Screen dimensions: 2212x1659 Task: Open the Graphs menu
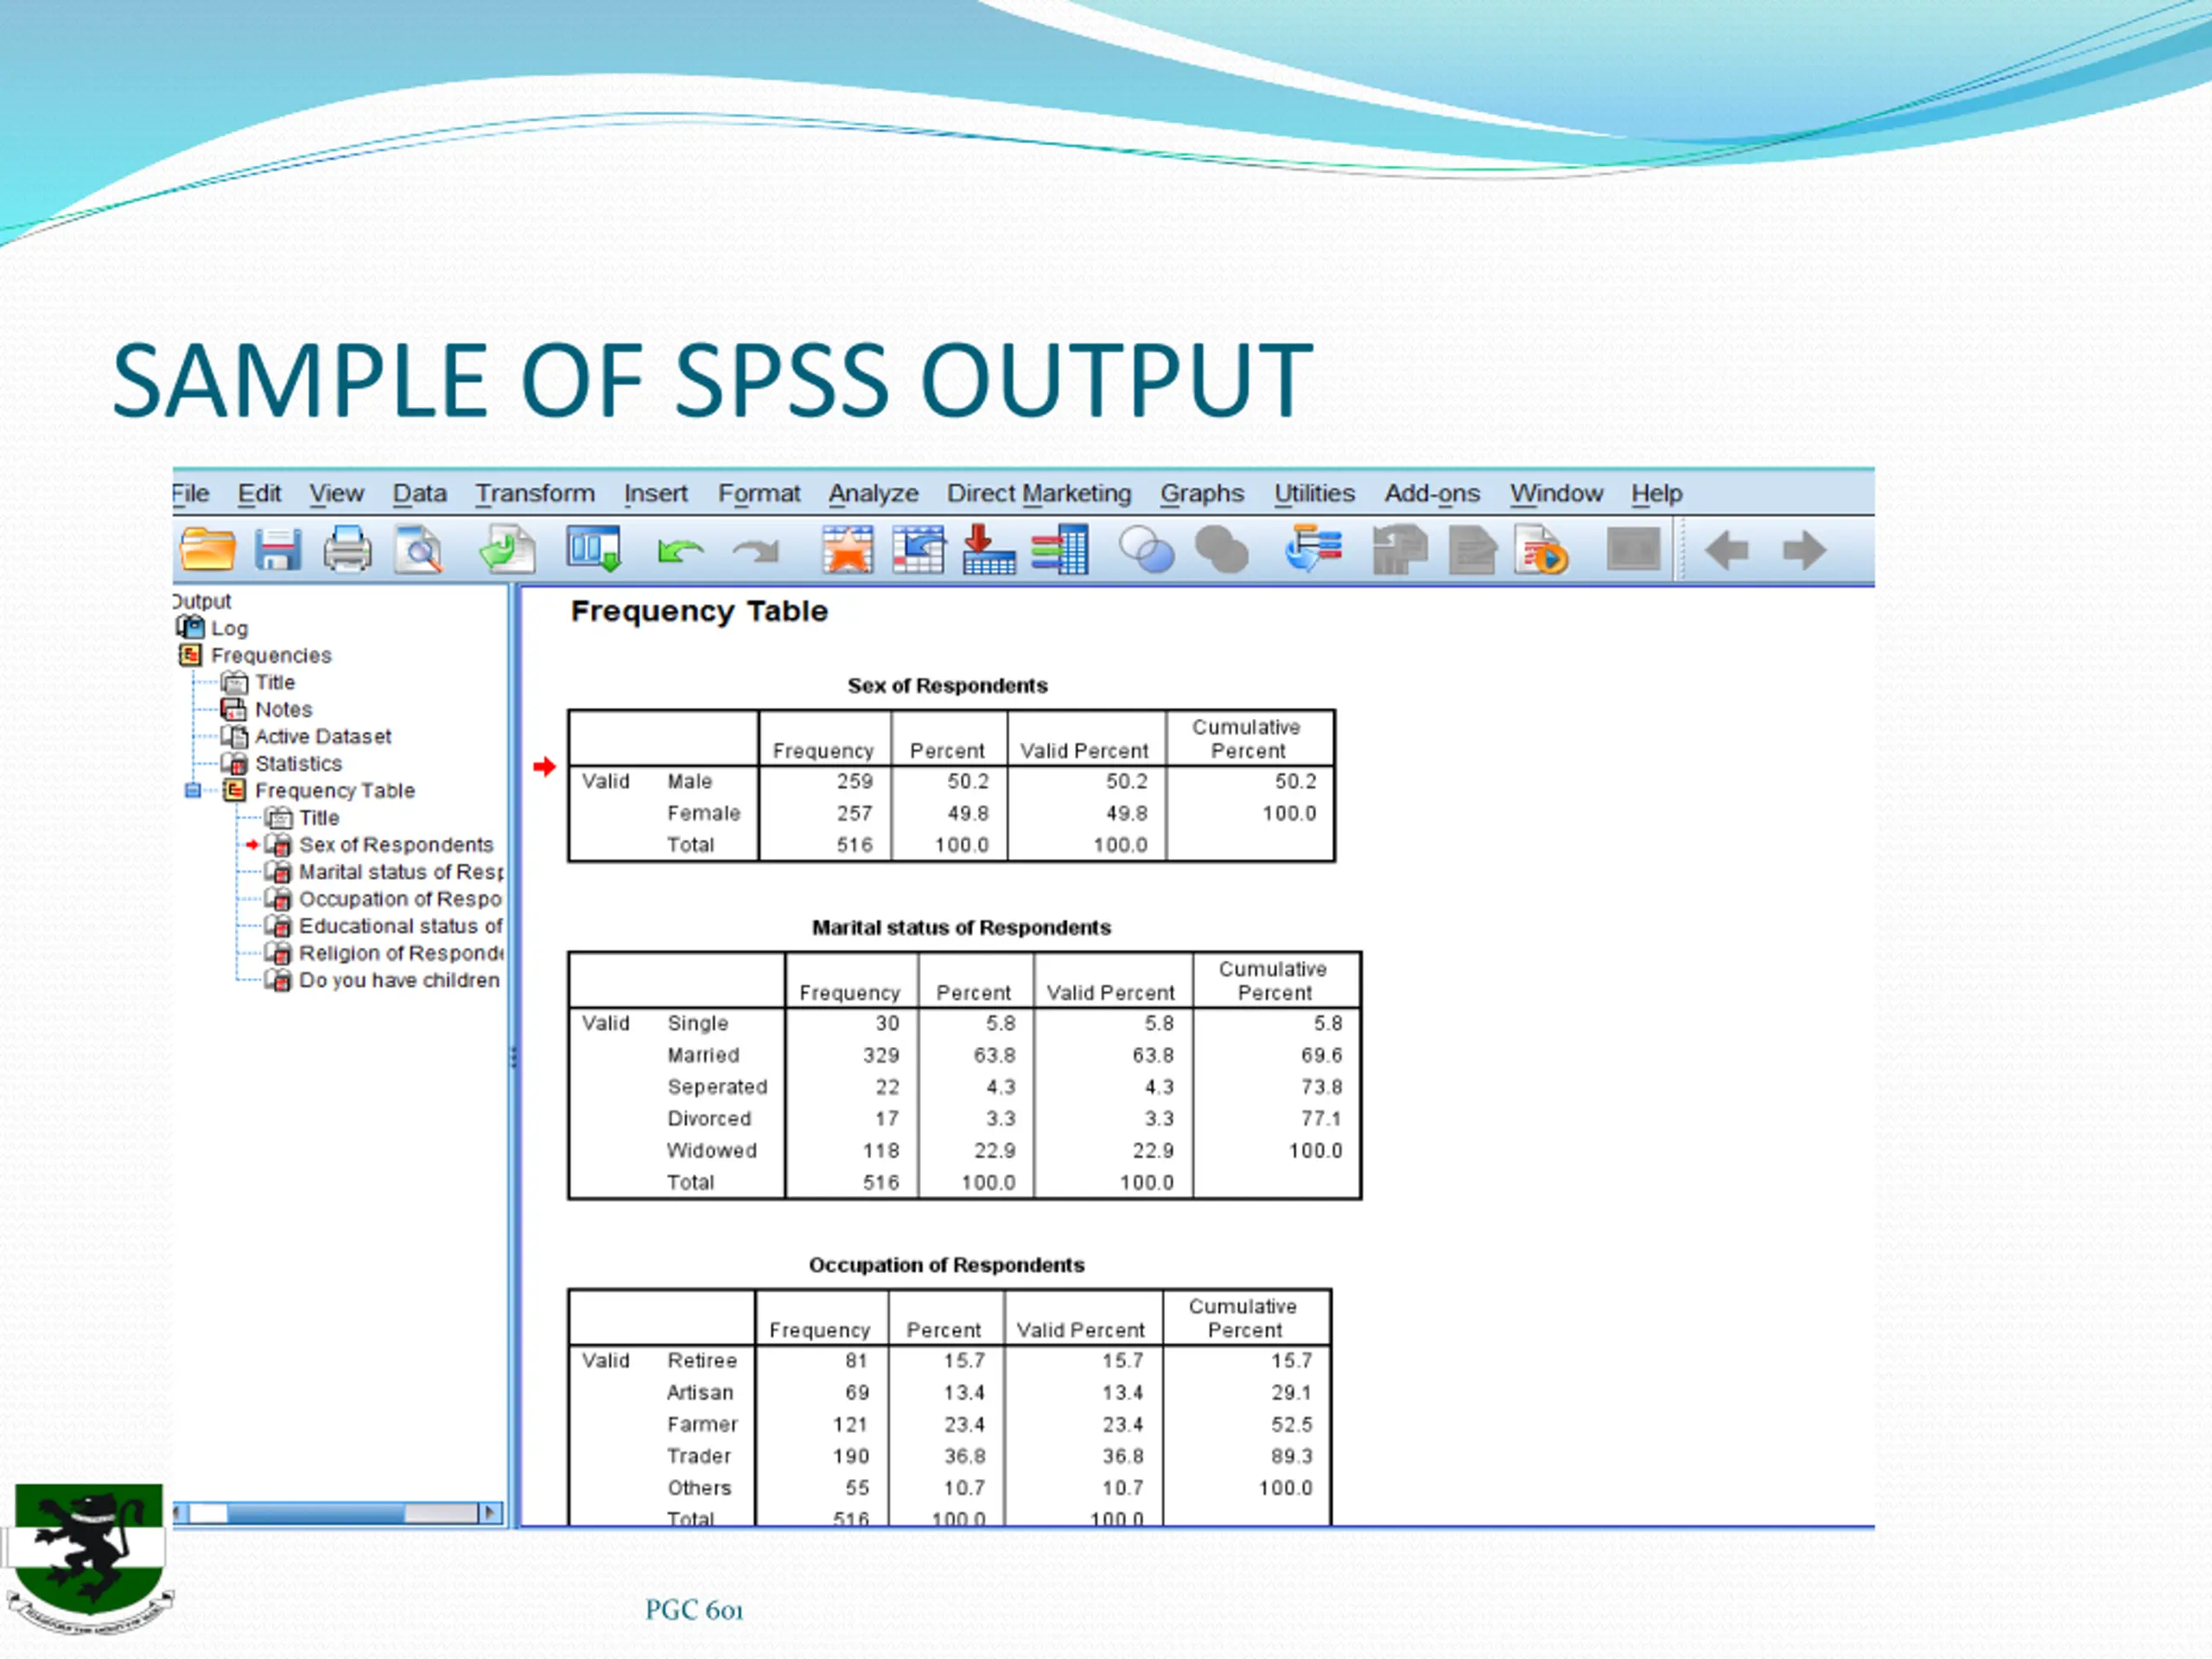click(1202, 494)
